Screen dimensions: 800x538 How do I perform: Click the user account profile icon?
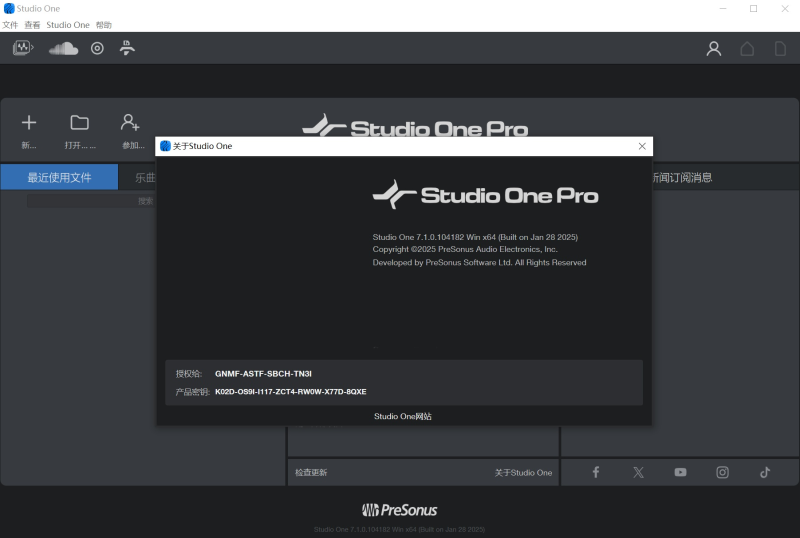tap(714, 48)
